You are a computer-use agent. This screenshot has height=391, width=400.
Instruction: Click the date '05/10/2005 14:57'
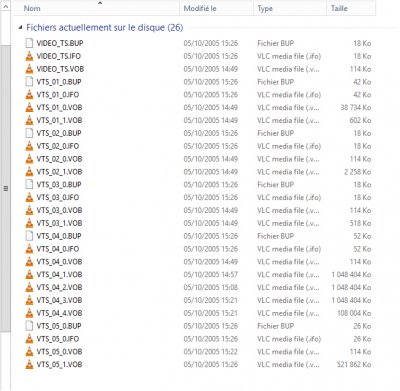point(211,275)
